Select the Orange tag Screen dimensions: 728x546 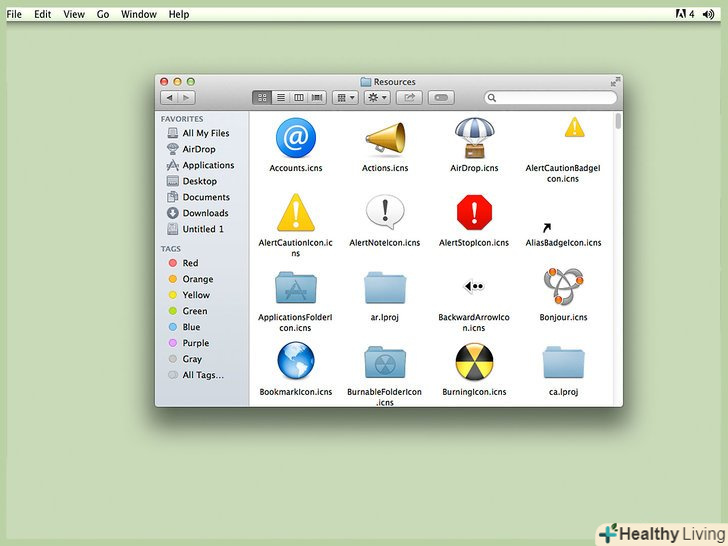[191, 279]
